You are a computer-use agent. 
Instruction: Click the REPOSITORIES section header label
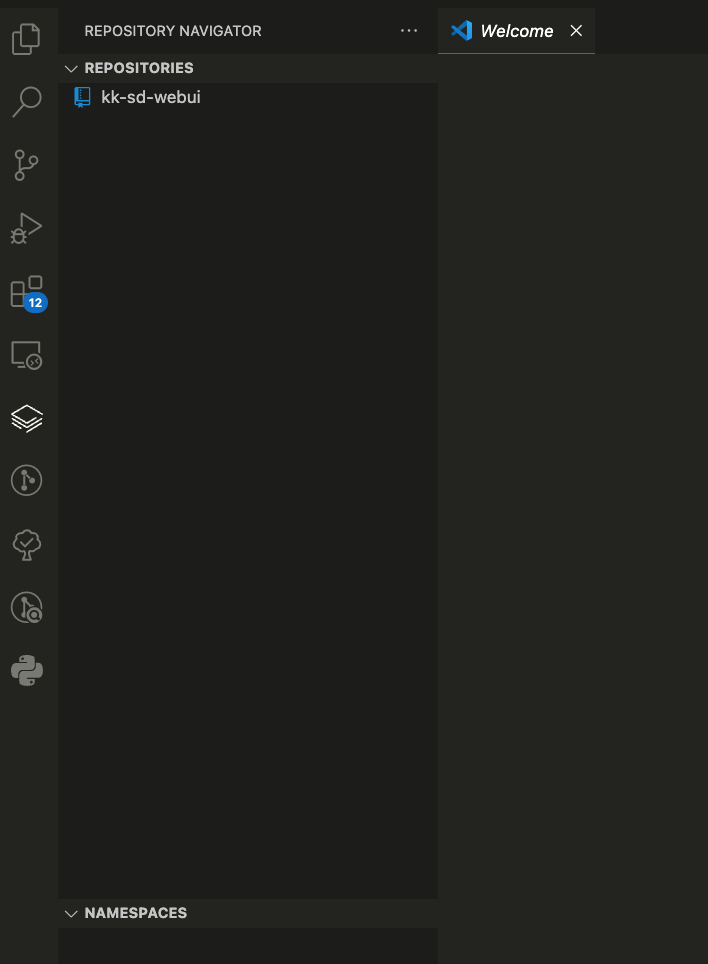[139, 68]
